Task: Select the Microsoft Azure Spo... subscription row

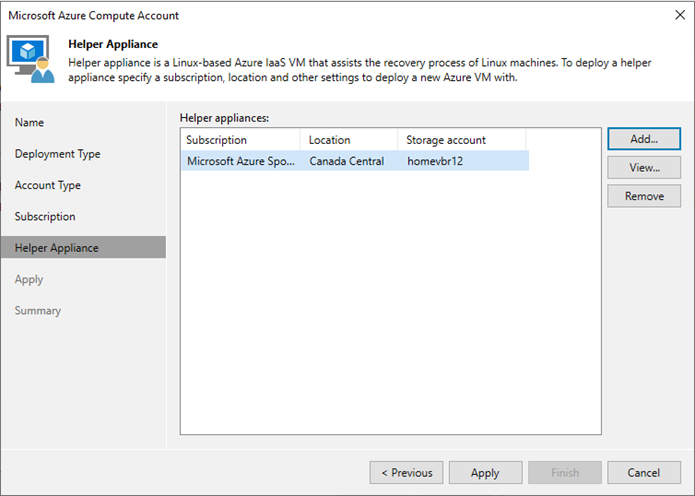Action: [x=355, y=161]
